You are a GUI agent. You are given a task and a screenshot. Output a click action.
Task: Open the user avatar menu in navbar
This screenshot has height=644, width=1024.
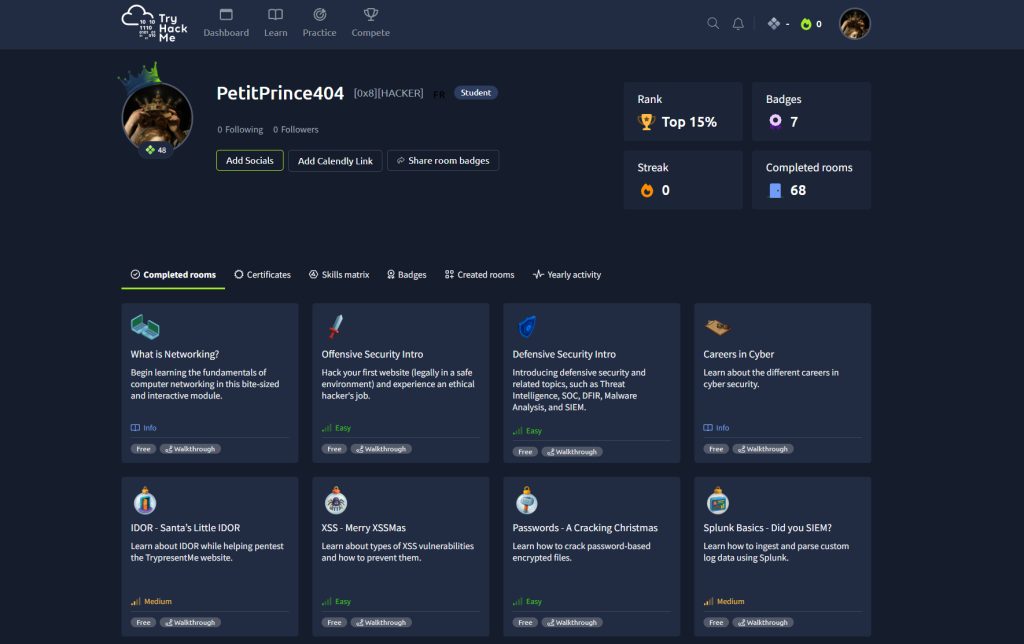pyautogui.click(x=854, y=24)
